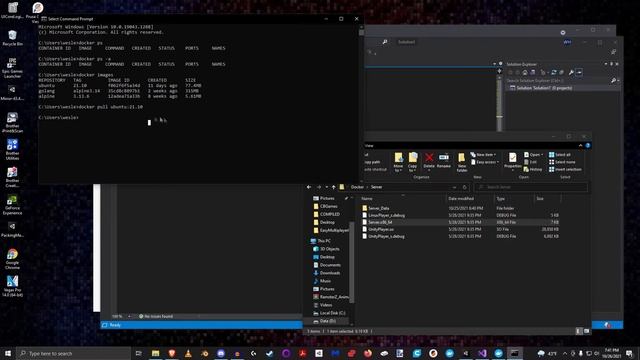The width and height of the screenshot is (640, 360).
Task: Sort files by Type column
Action: click(x=500, y=199)
